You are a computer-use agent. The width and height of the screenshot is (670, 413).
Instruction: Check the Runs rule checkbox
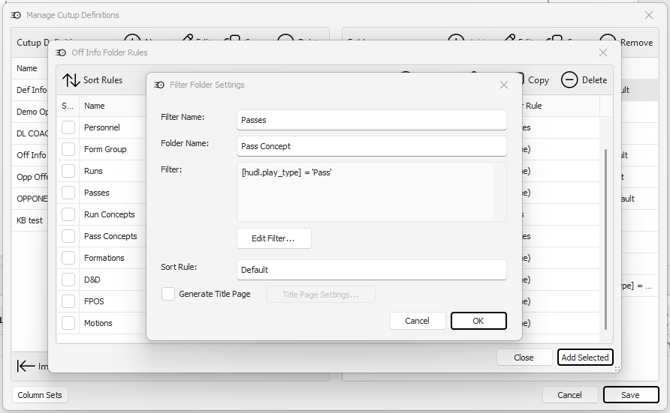tap(68, 171)
